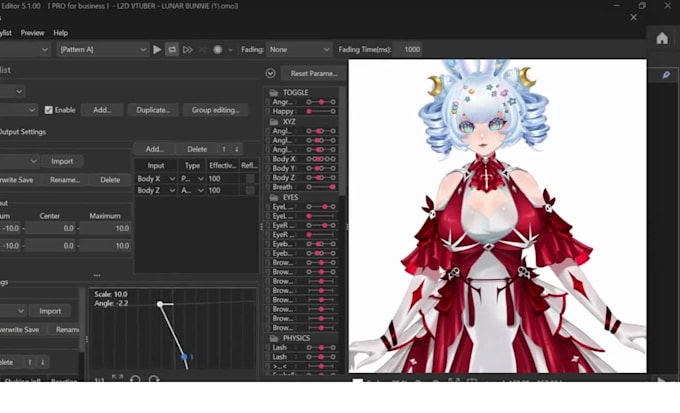The height and width of the screenshot is (413, 680).
Task: Adjust the Body Y parameter slider
Action: (x=321, y=168)
